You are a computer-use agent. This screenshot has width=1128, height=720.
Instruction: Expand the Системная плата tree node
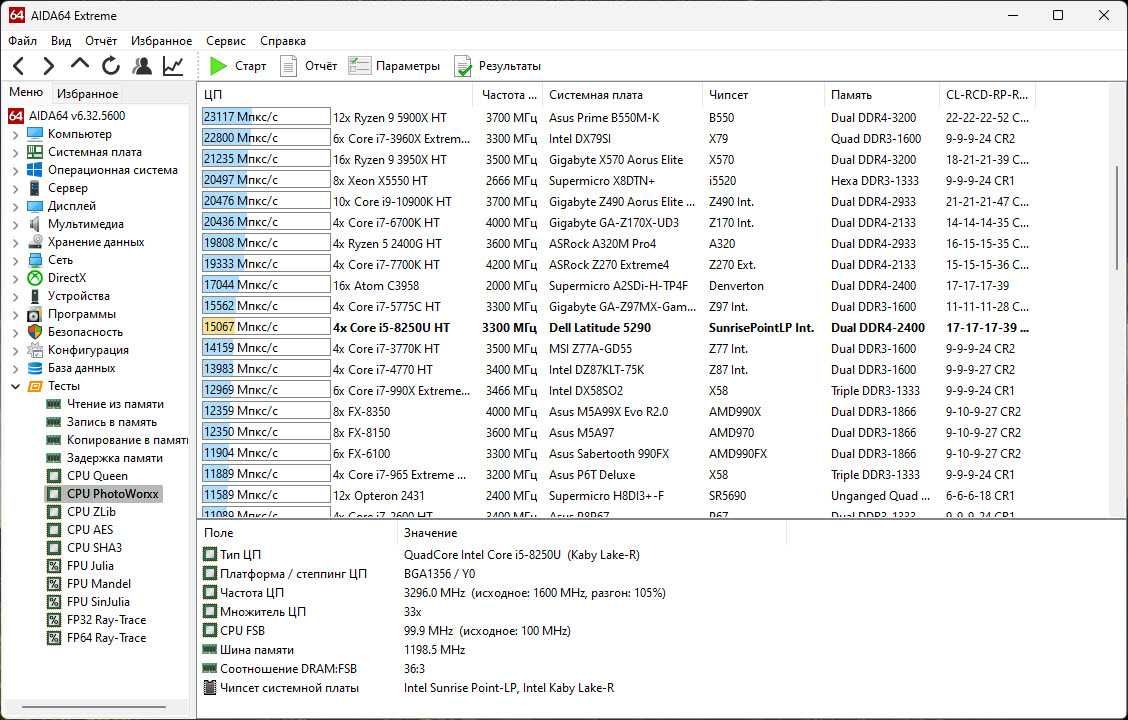pos(15,152)
